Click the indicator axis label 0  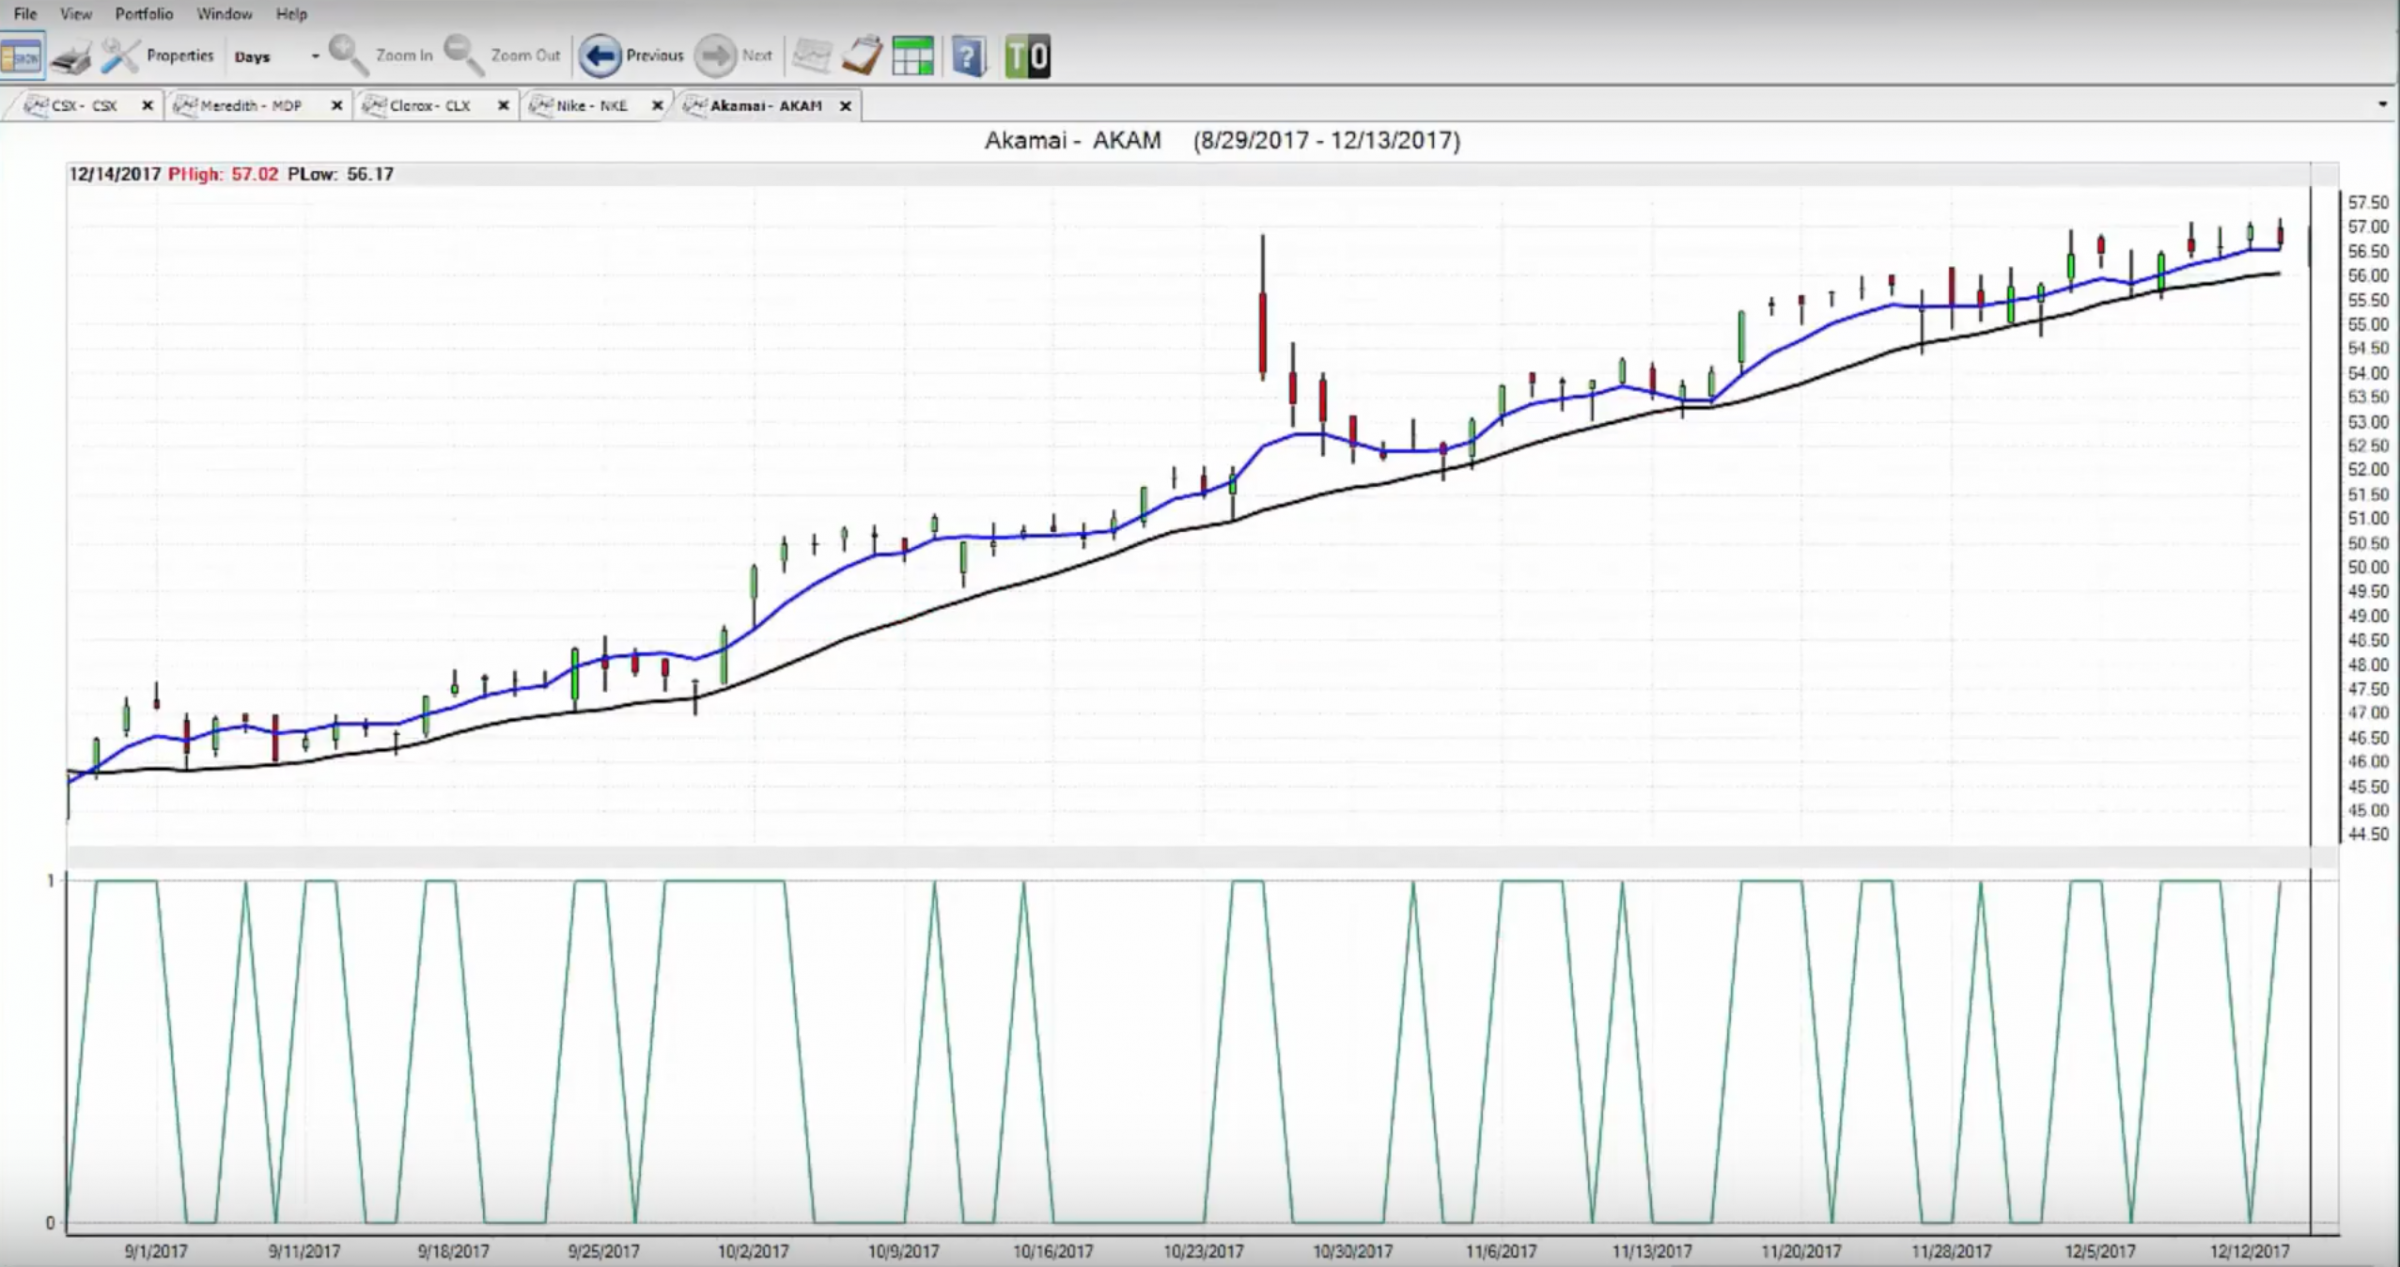pyautogui.click(x=50, y=1223)
